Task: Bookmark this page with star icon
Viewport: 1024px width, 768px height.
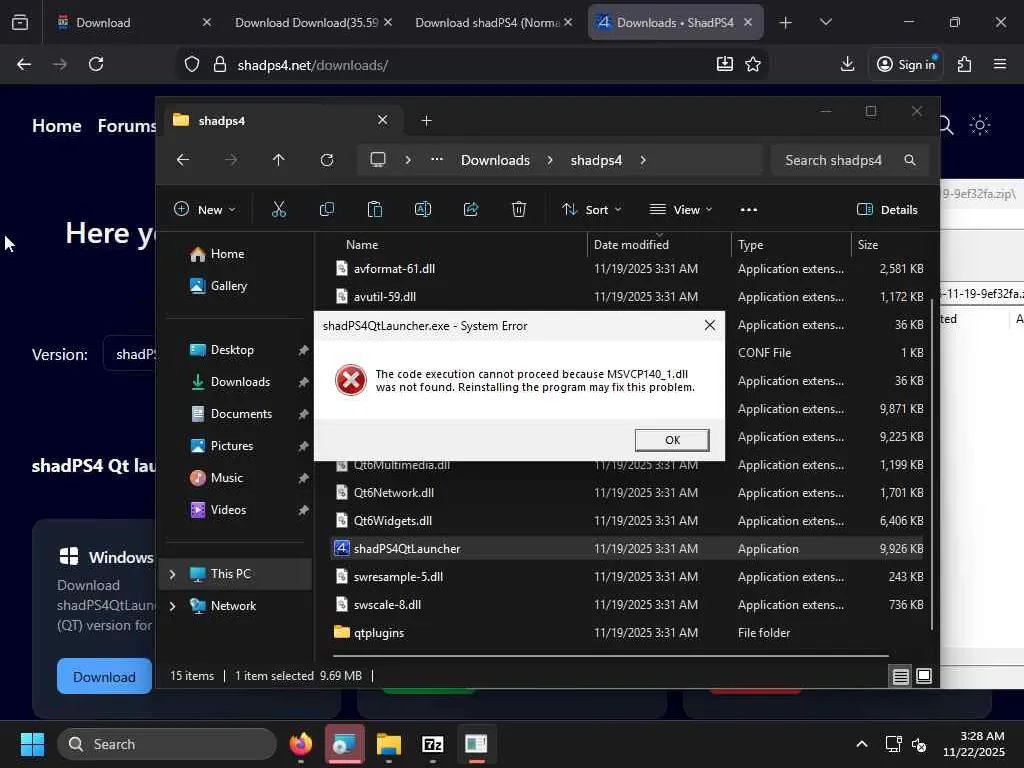Action: 753,64
